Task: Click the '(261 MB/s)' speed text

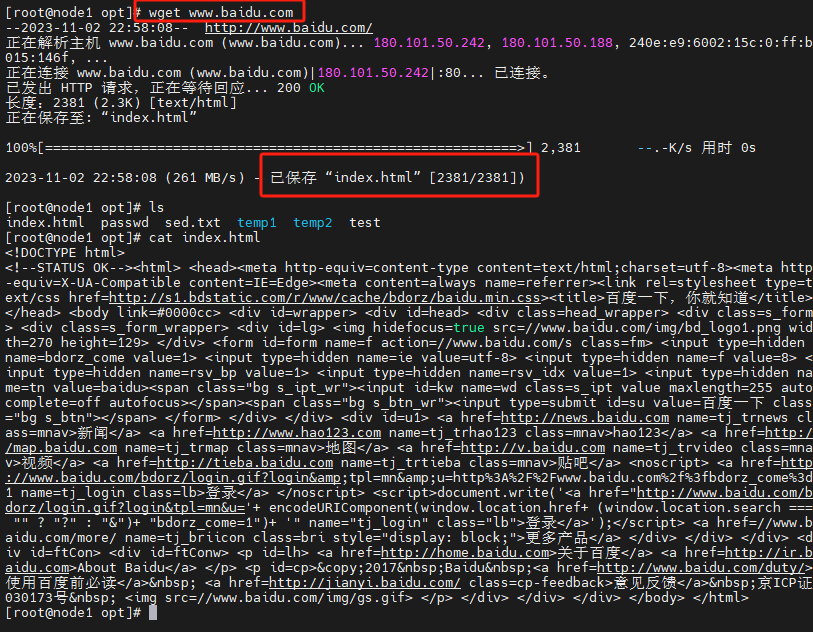Action: tap(205, 178)
